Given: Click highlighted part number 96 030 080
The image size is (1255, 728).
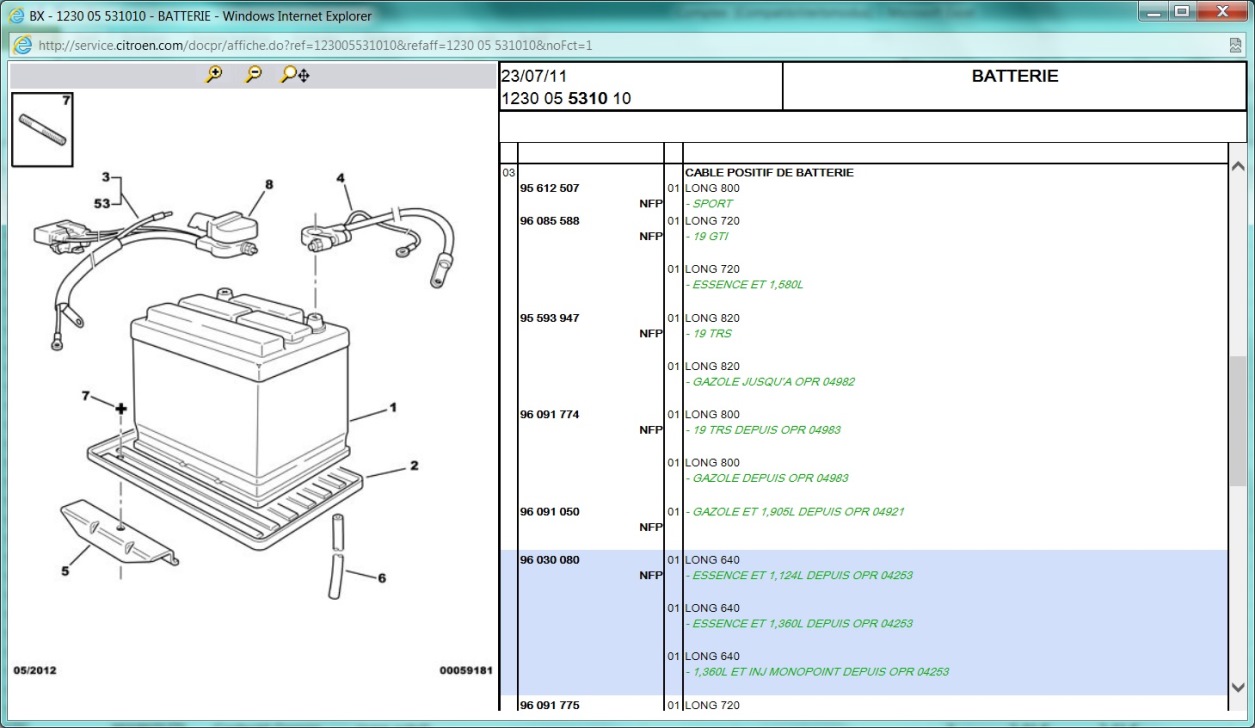Looking at the screenshot, I should pos(549,560).
